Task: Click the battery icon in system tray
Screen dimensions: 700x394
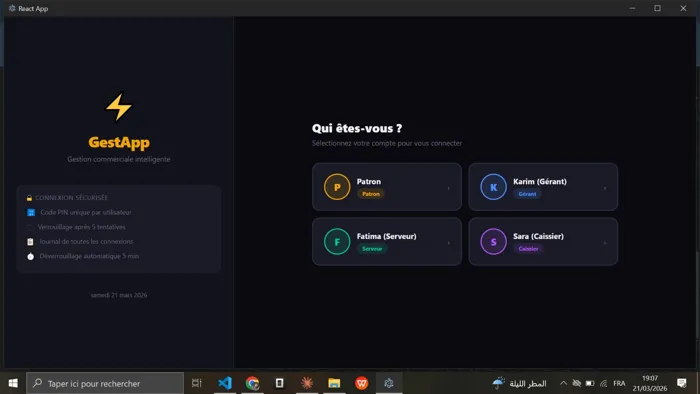Action: pos(590,383)
